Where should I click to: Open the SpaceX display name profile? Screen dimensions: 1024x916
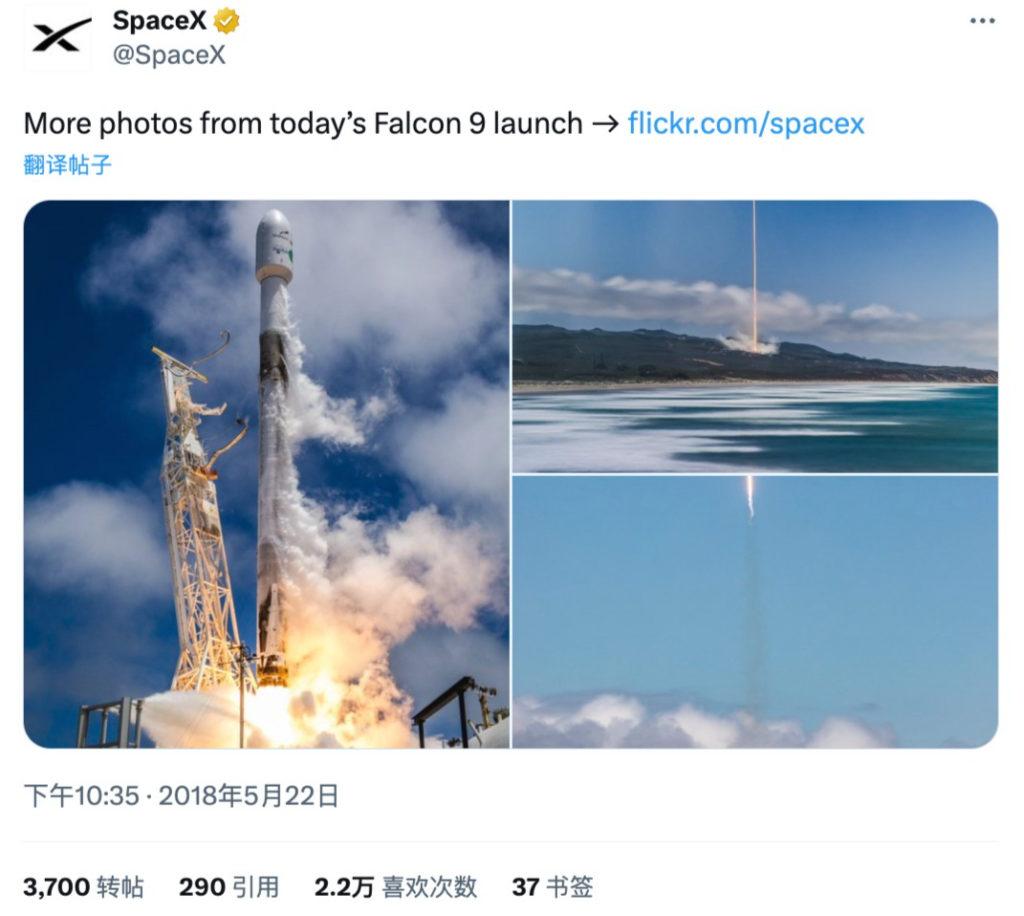tap(160, 21)
